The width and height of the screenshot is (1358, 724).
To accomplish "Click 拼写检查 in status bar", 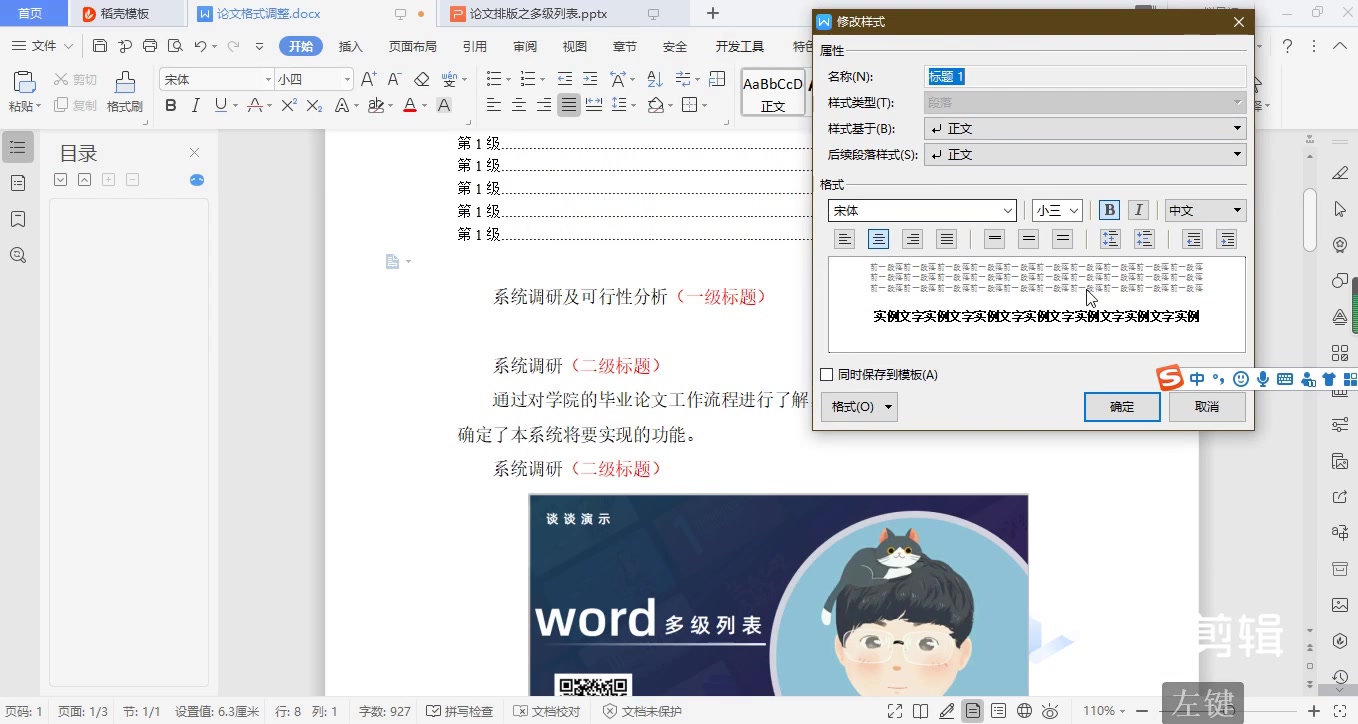I will coord(460,711).
